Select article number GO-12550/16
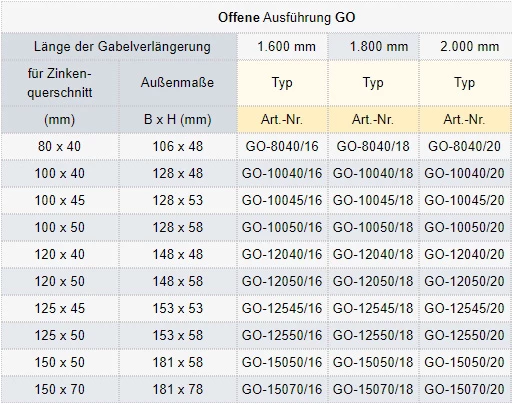This screenshot has height=404, width=512. (282, 335)
